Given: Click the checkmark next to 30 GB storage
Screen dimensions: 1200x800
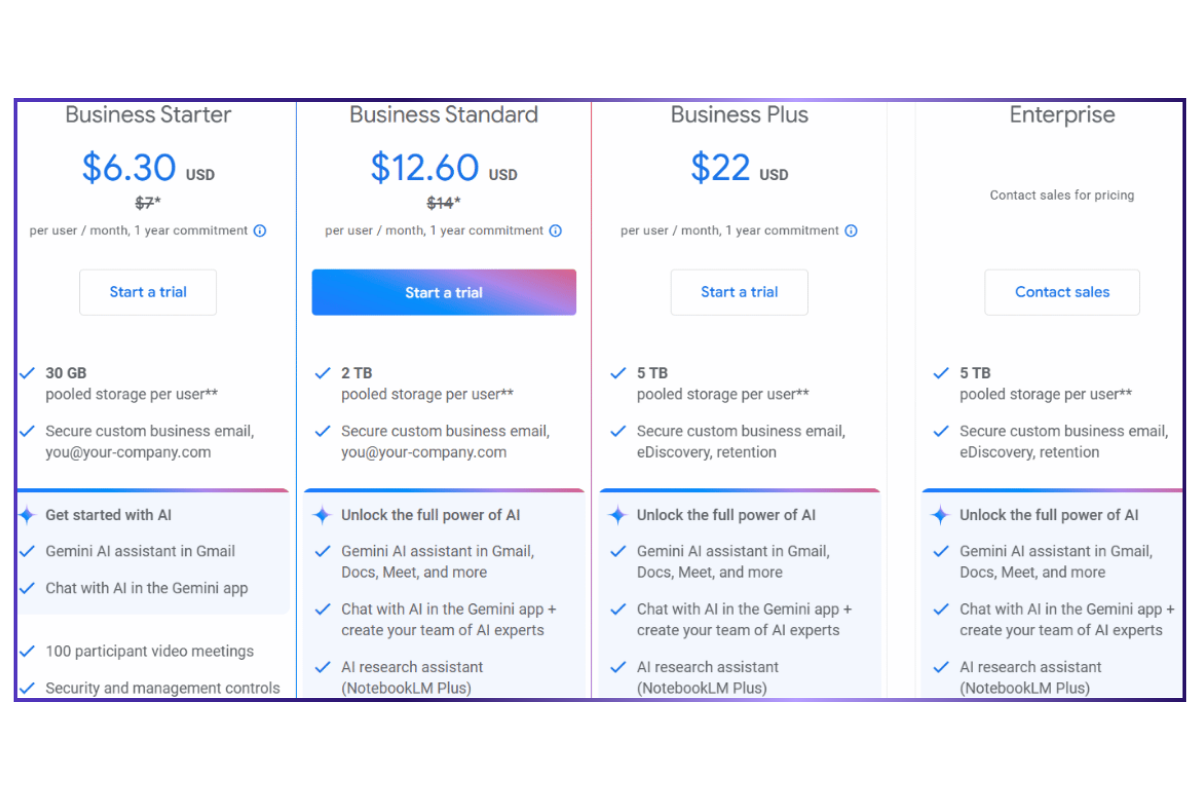Looking at the screenshot, I should coord(28,373).
